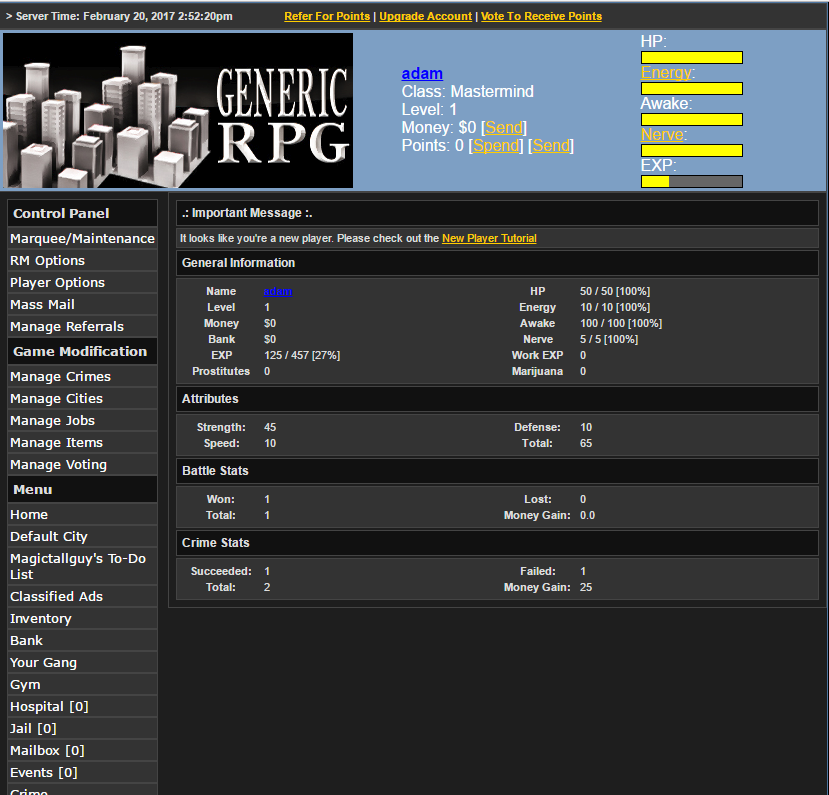Click the Energy link in header

pyautogui.click(x=664, y=73)
